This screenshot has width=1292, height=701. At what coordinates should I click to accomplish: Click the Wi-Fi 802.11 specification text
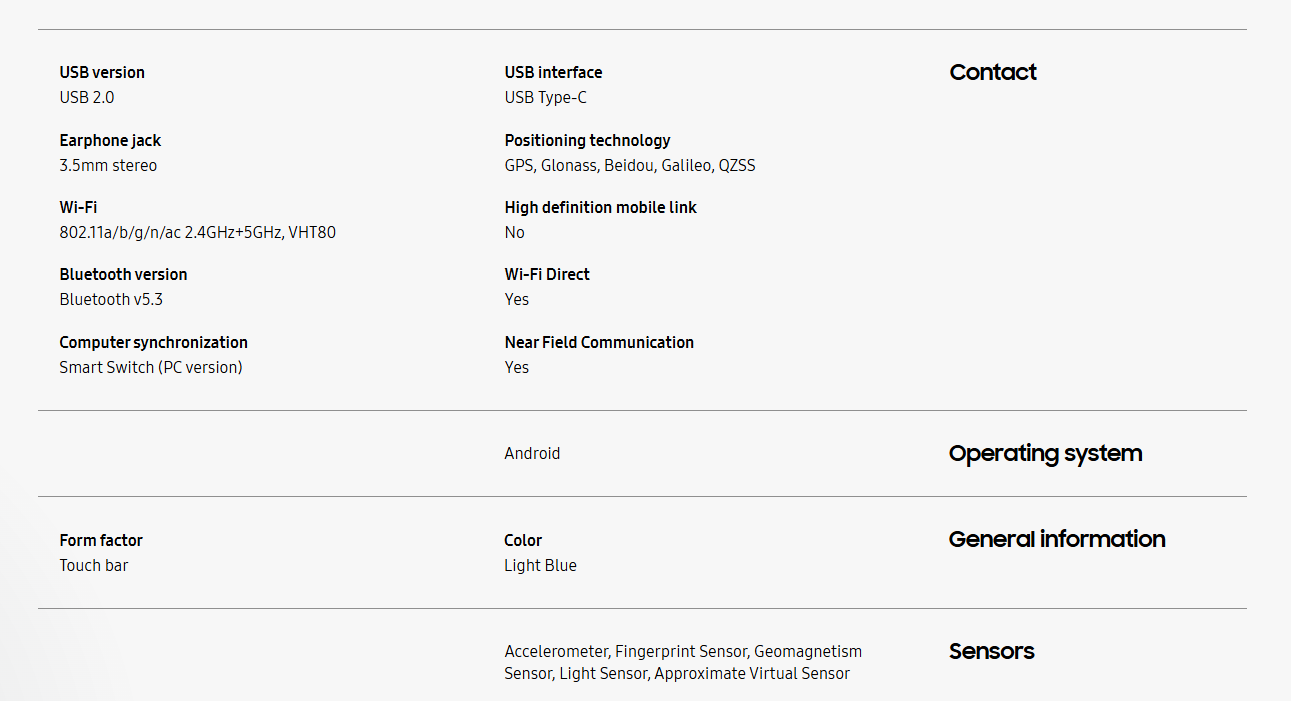pyautogui.click(x=198, y=232)
